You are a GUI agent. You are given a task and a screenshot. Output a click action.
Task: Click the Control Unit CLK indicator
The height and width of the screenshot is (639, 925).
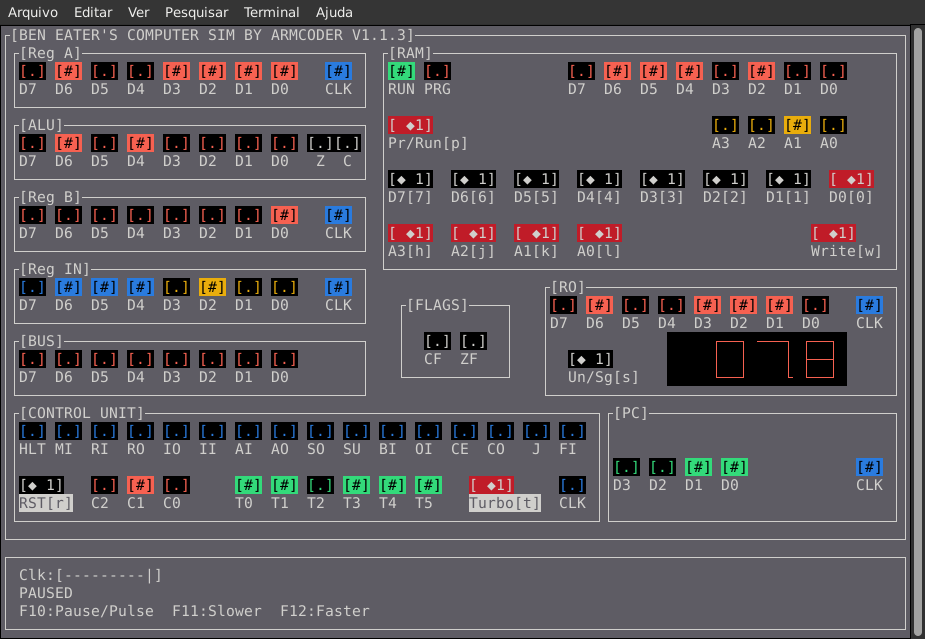point(572,486)
